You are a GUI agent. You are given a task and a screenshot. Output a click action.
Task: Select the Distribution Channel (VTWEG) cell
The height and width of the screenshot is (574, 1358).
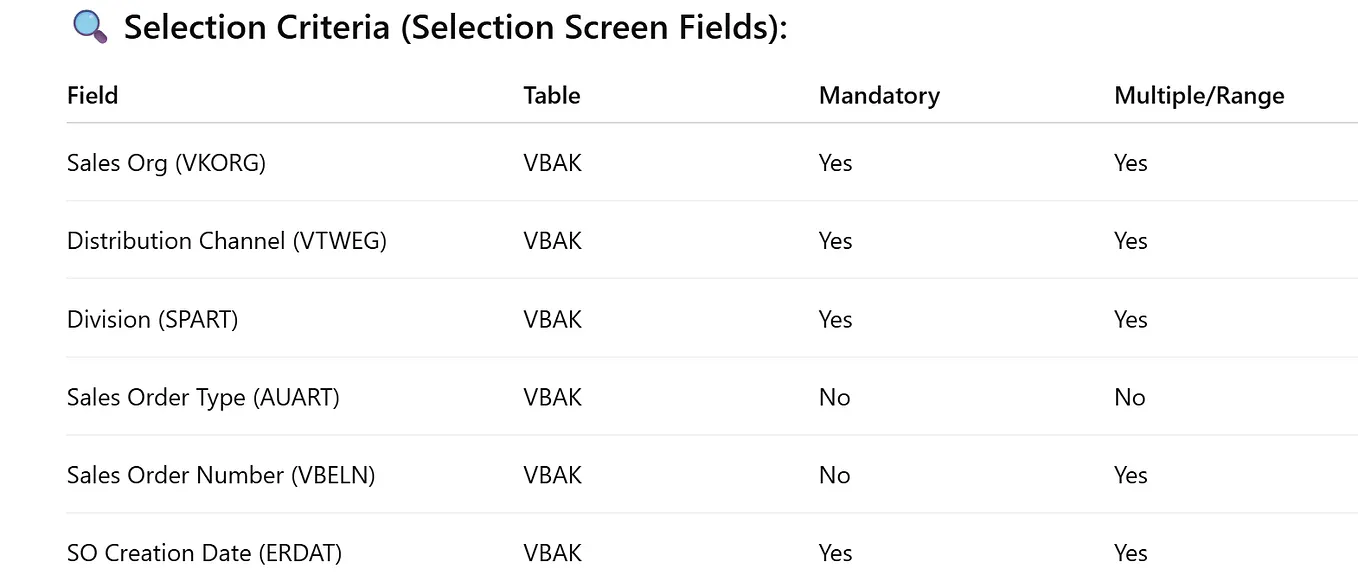226,241
